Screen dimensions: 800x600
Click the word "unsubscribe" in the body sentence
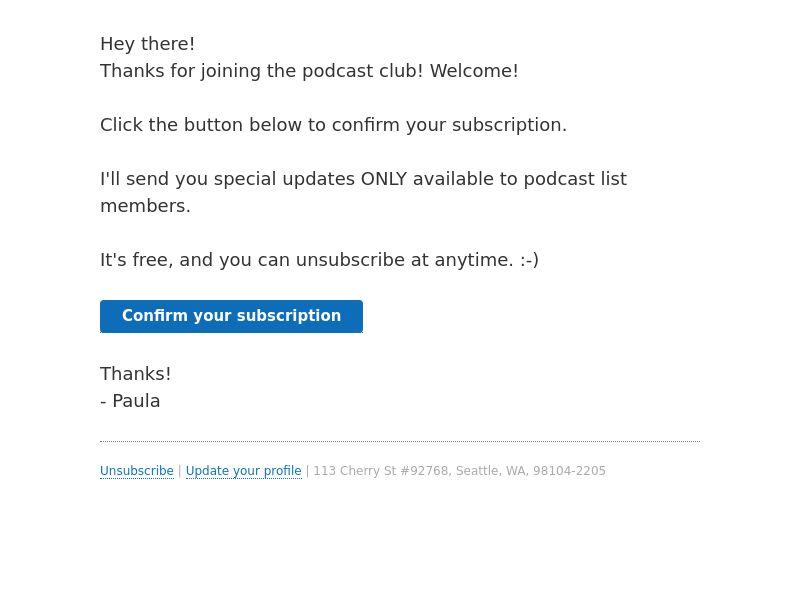tap(350, 260)
